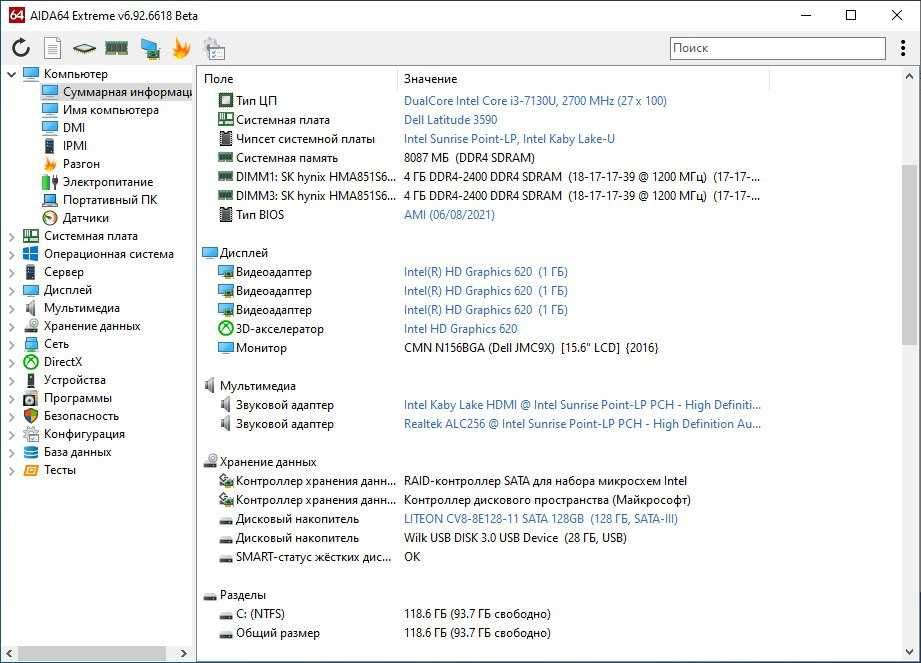Open the three-dot menu button
Image resolution: width=921 pixels, height=663 pixels.
903,48
